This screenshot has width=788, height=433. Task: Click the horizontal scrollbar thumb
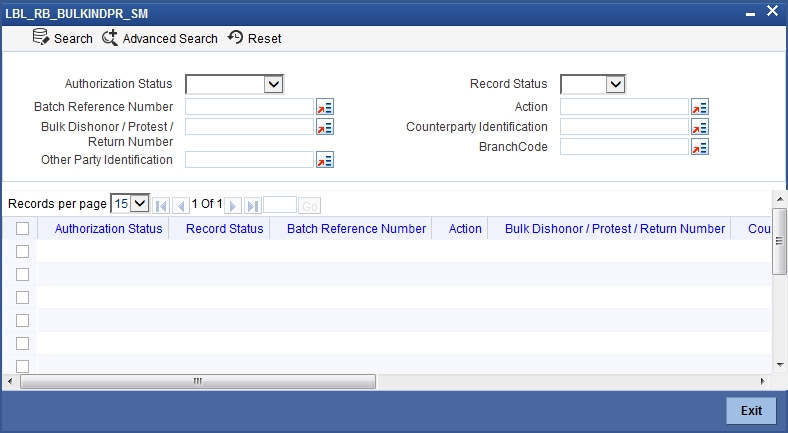(198, 381)
